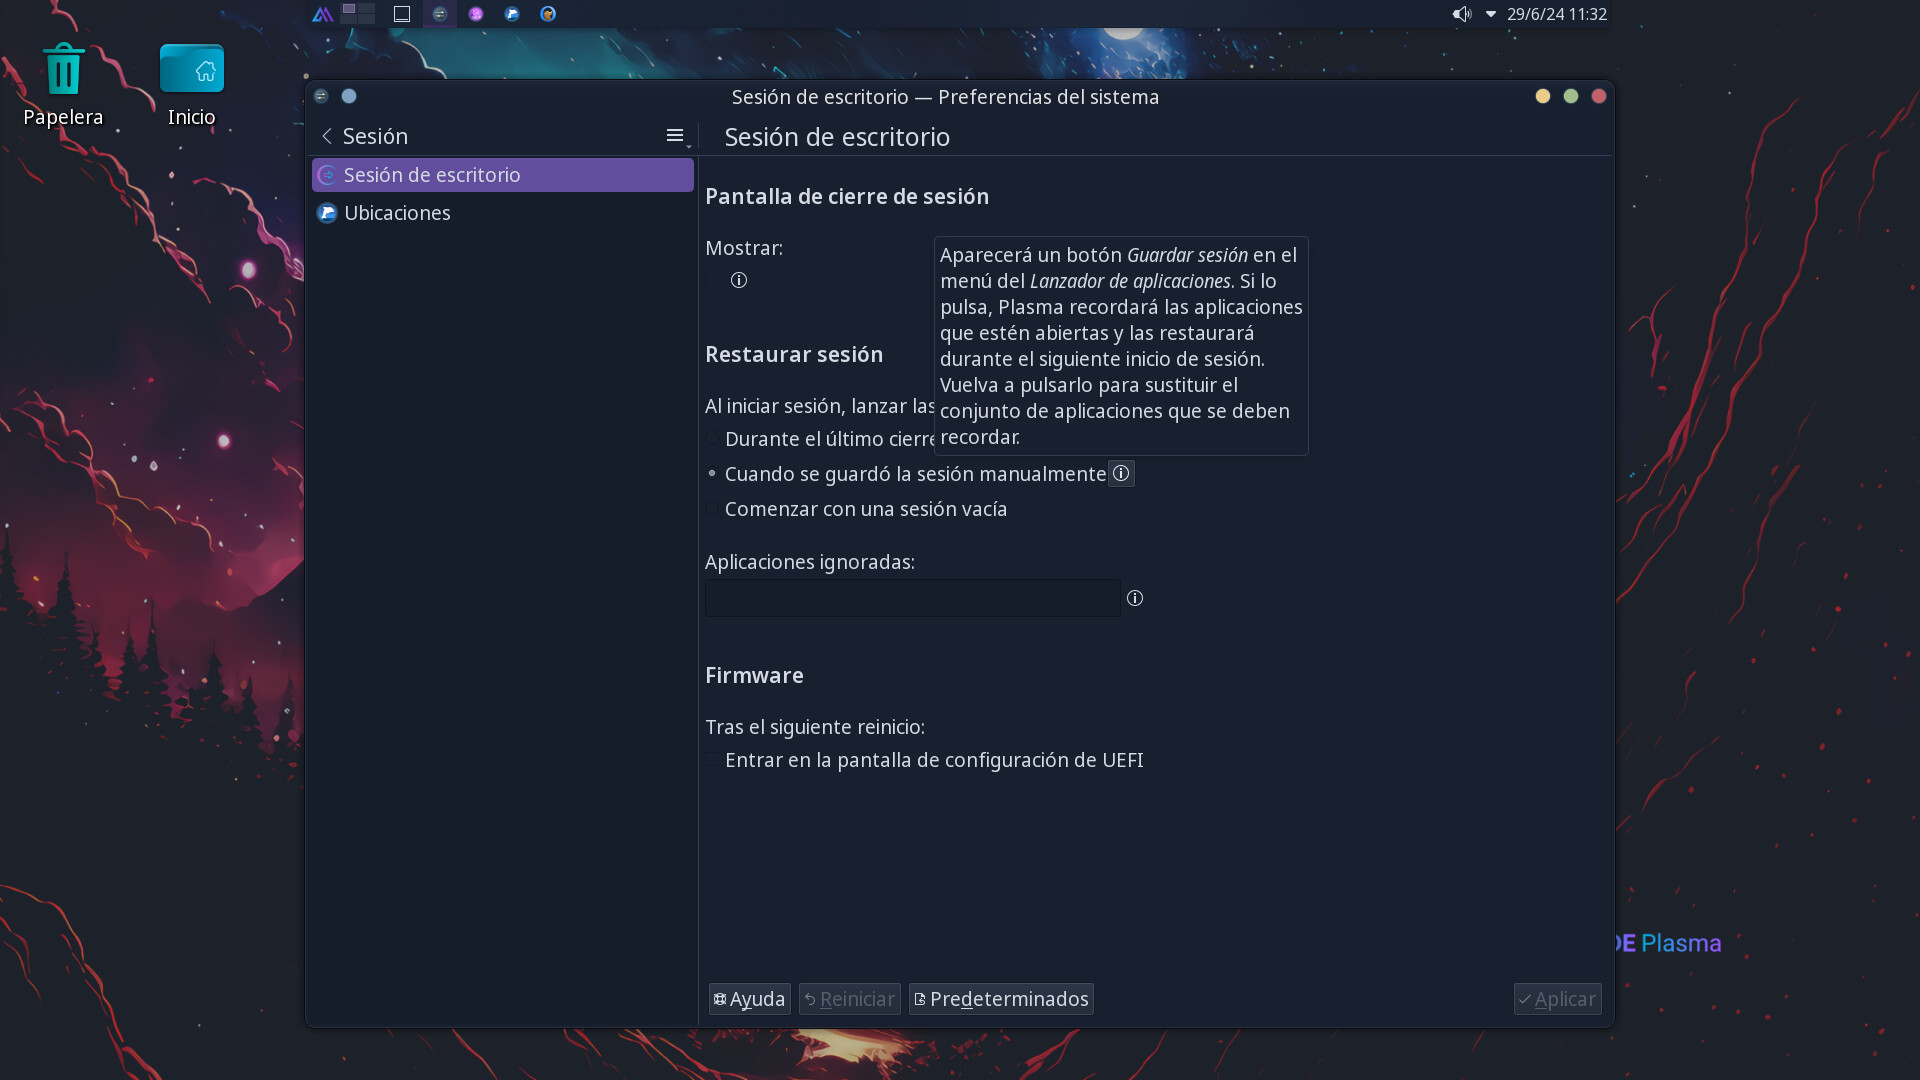Screen dimensions: 1920x1080
Task: Click the volume speaker icon in system tray
Action: (x=1461, y=14)
